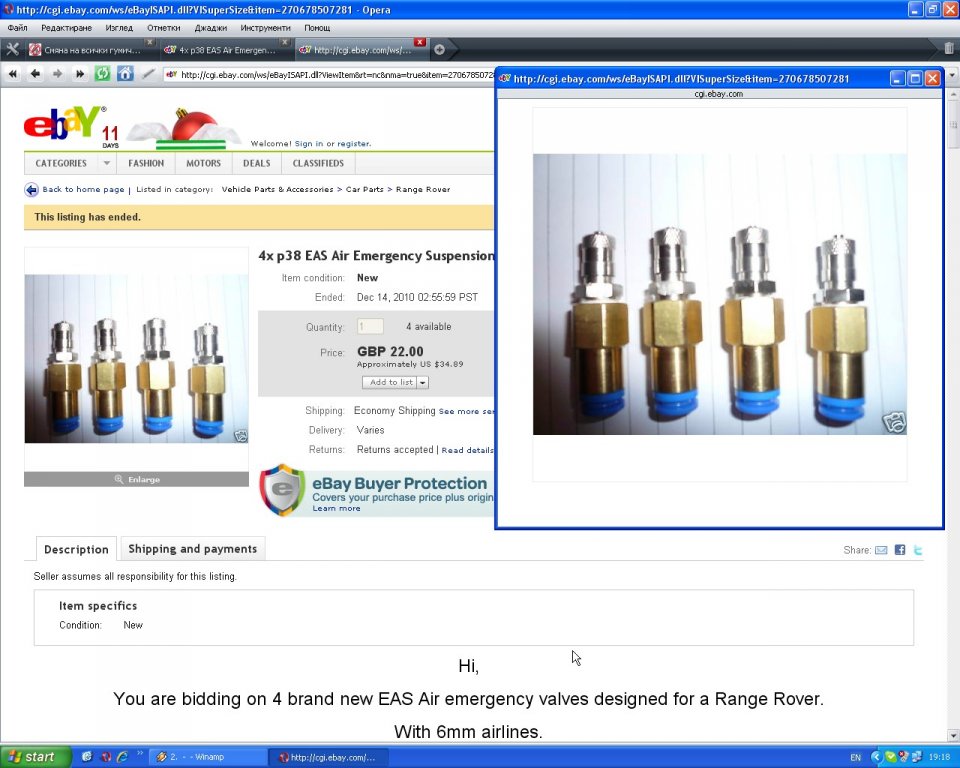Switch to the '4x p38 EAS Air Emergen...' tab
Image resolution: width=960 pixels, height=768 pixels.
click(225, 50)
